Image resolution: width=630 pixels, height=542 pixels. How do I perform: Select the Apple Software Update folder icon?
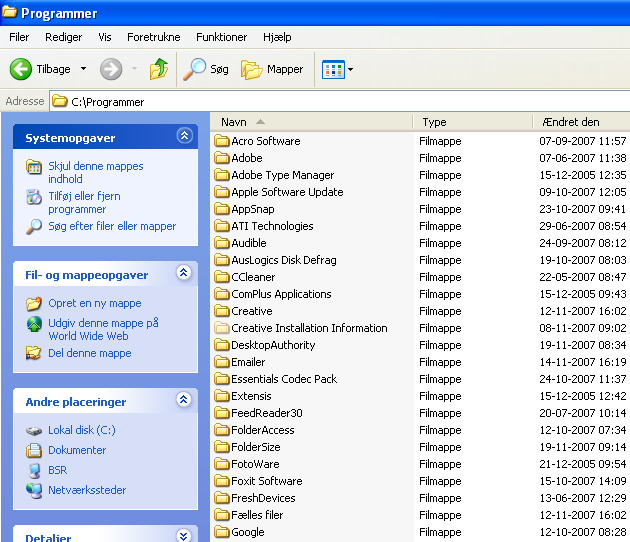221,192
